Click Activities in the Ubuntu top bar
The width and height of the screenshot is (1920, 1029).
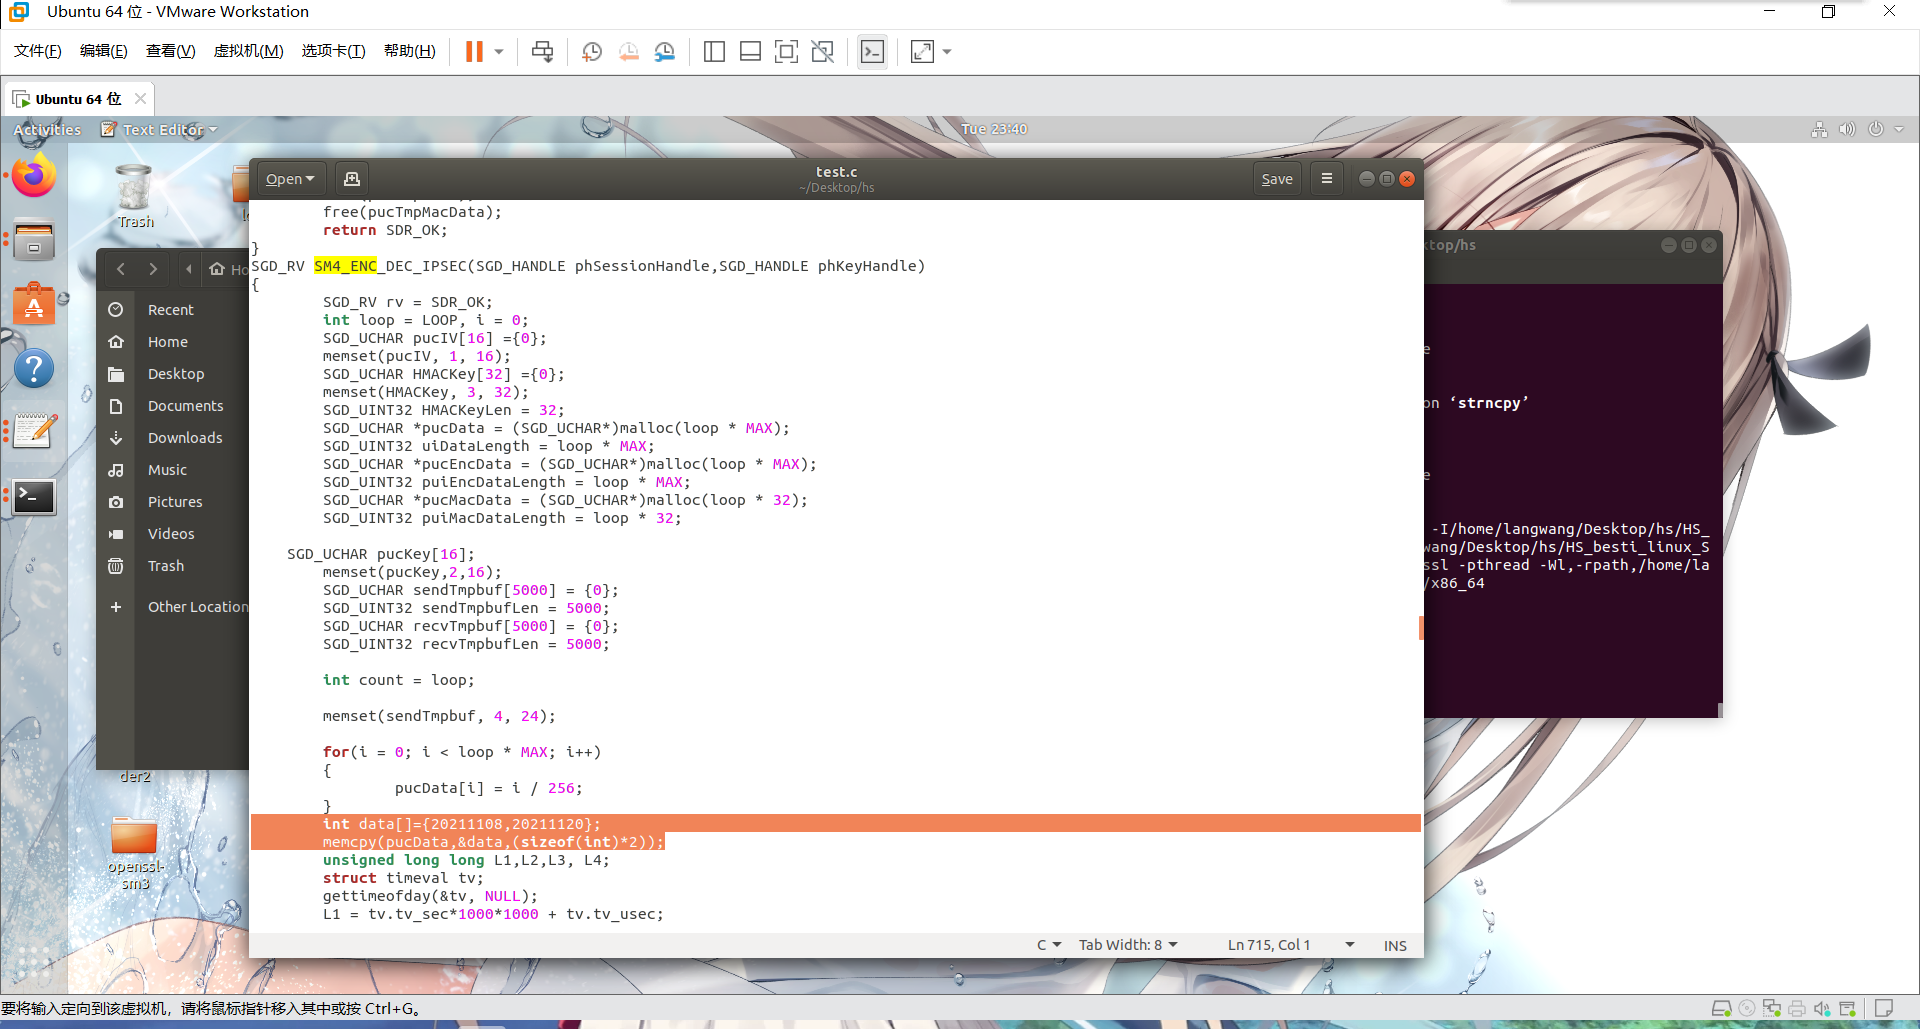coord(47,129)
